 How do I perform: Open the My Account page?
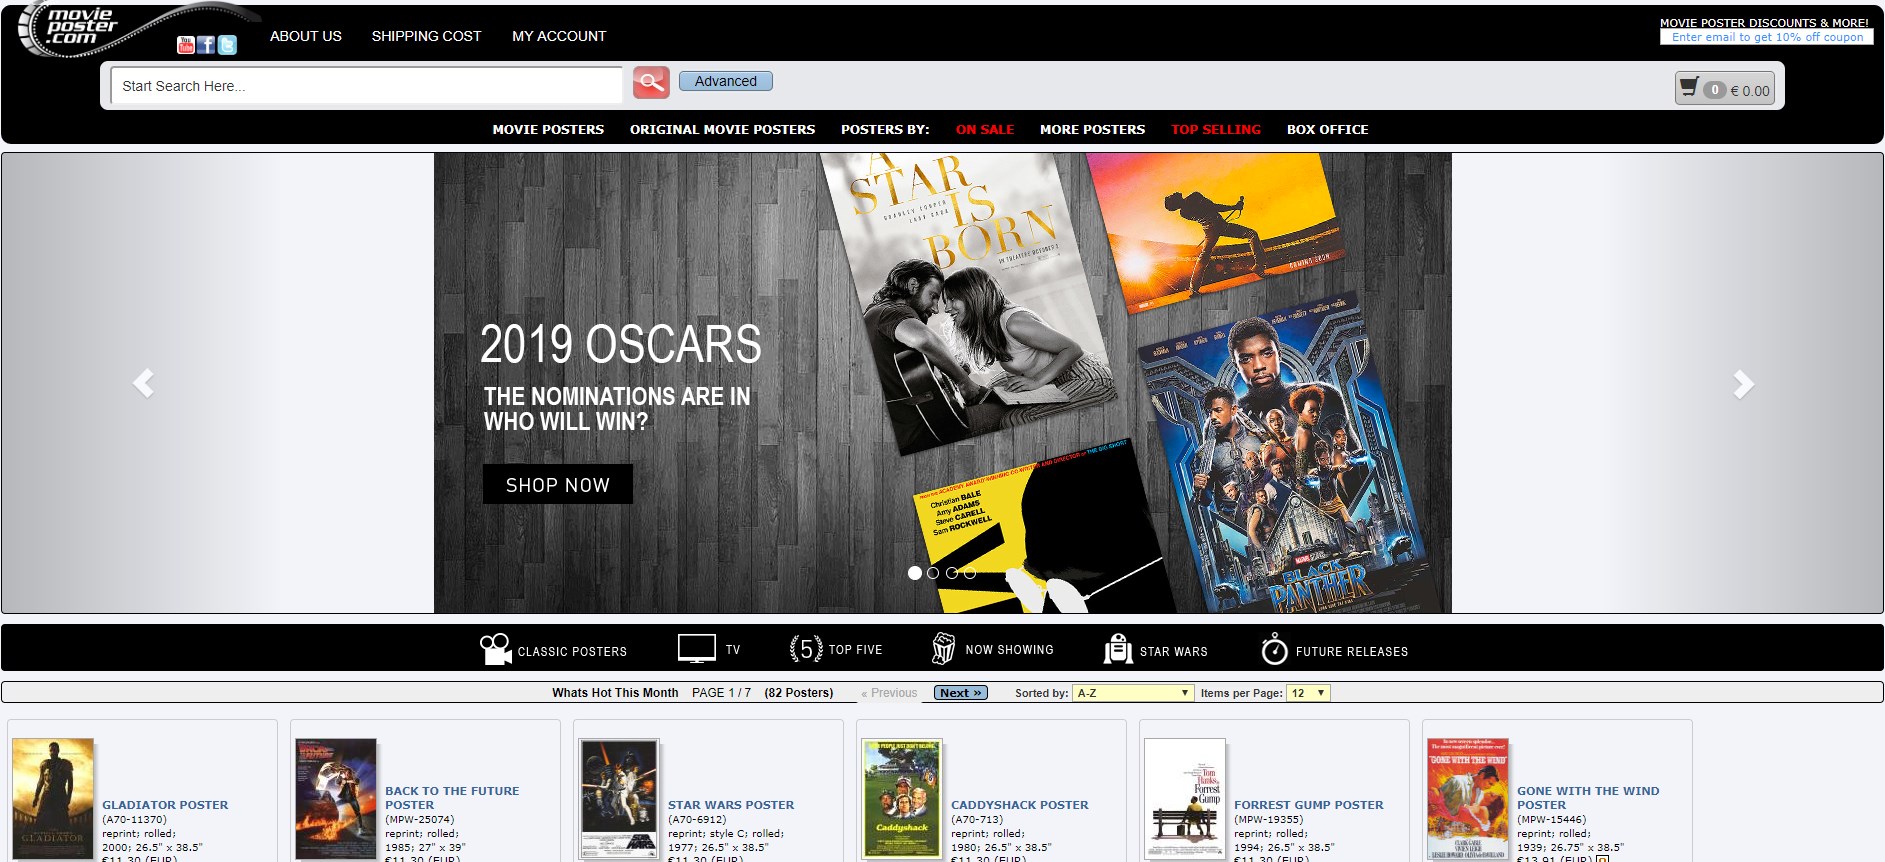pos(559,36)
